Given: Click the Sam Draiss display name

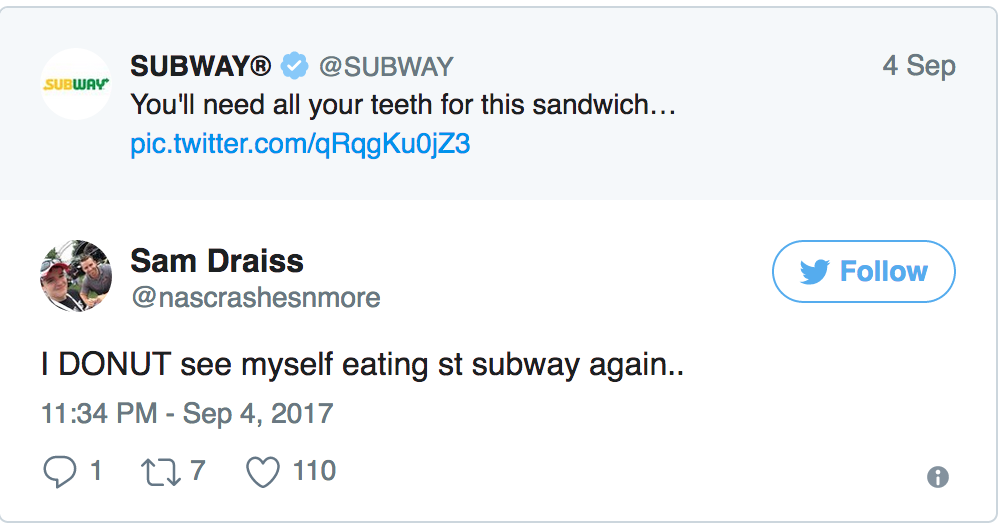Looking at the screenshot, I should 216,262.
